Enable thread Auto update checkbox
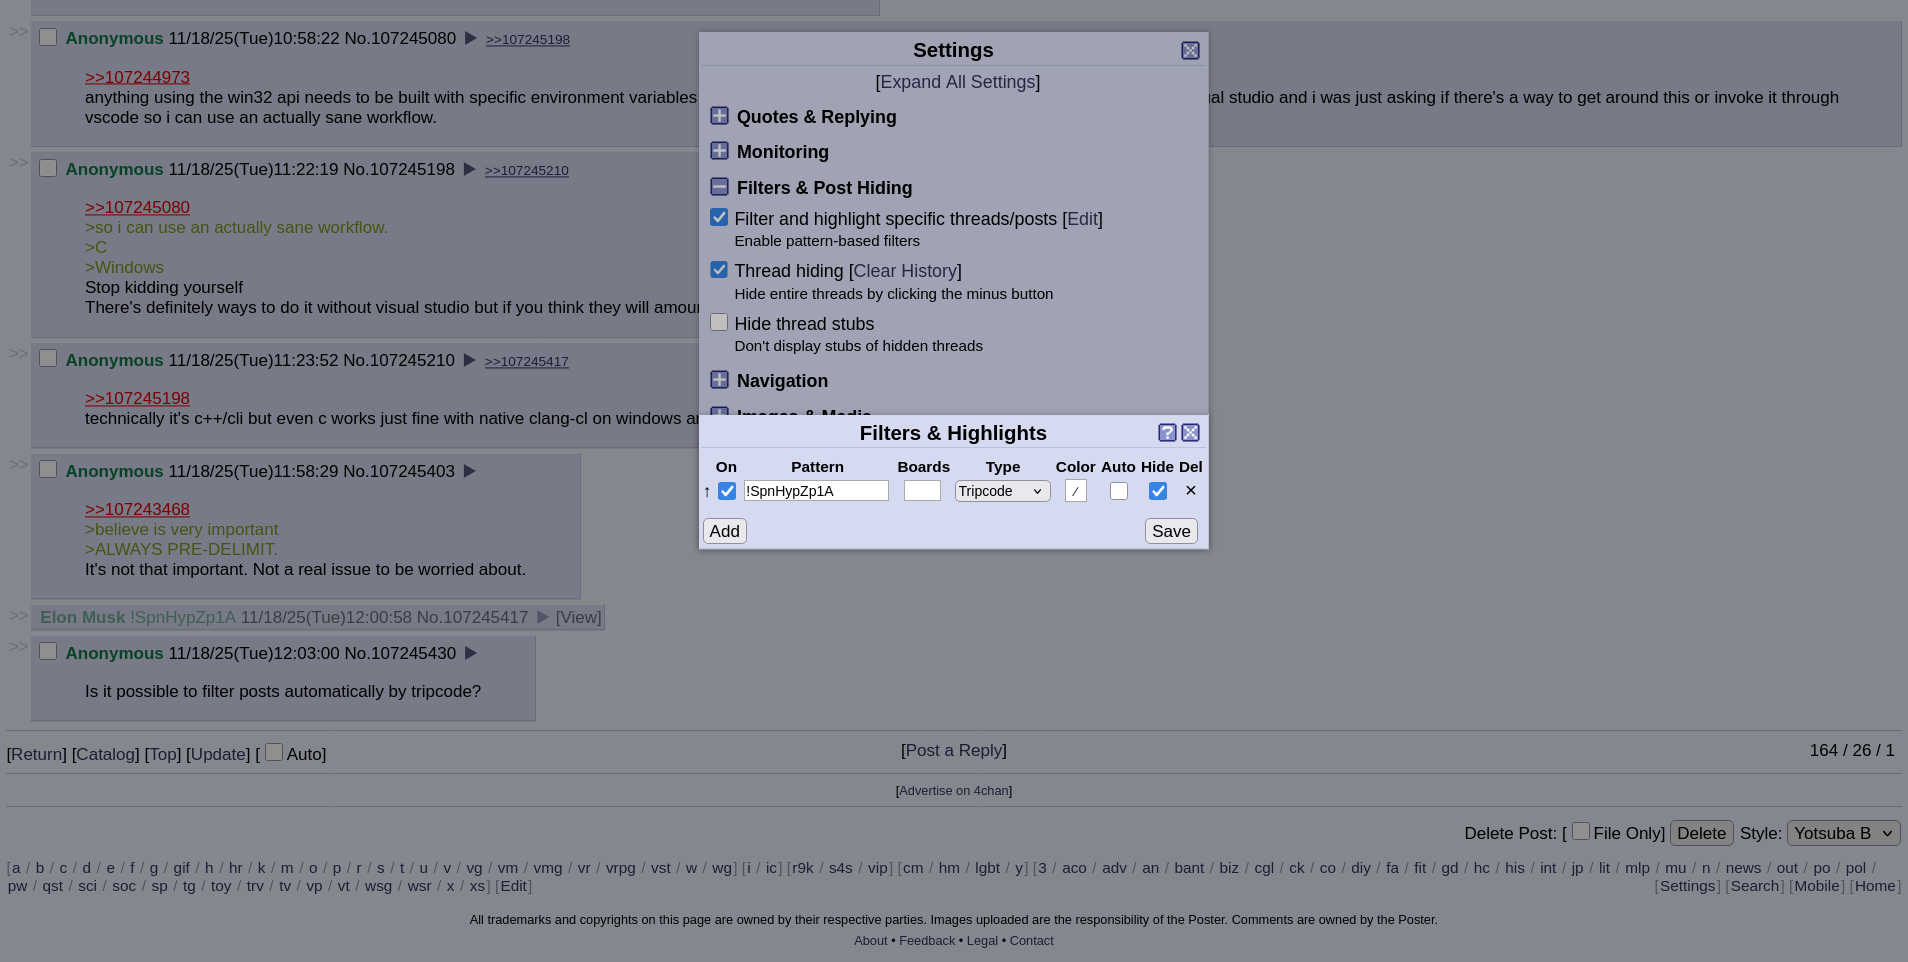This screenshot has width=1908, height=962. [274, 752]
